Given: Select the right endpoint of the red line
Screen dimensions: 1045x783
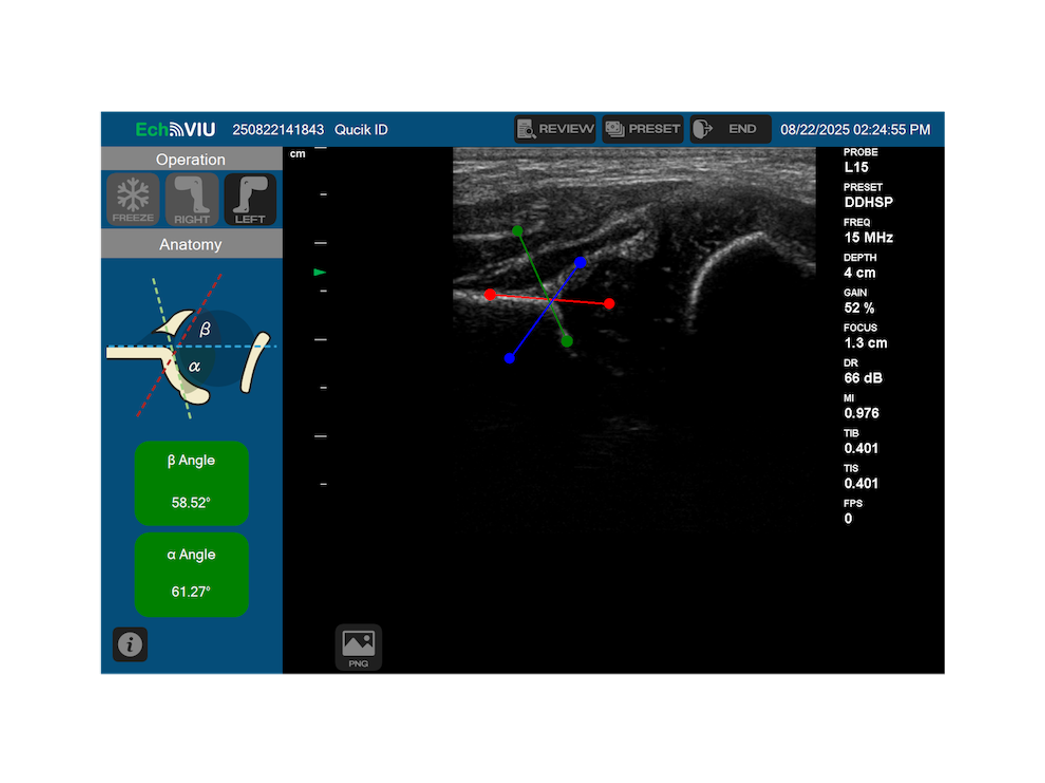Looking at the screenshot, I should pyautogui.click(x=609, y=303).
